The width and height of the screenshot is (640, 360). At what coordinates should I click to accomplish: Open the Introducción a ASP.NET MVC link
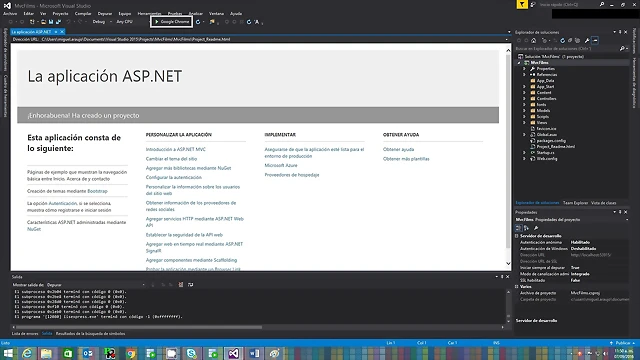[176, 149]
